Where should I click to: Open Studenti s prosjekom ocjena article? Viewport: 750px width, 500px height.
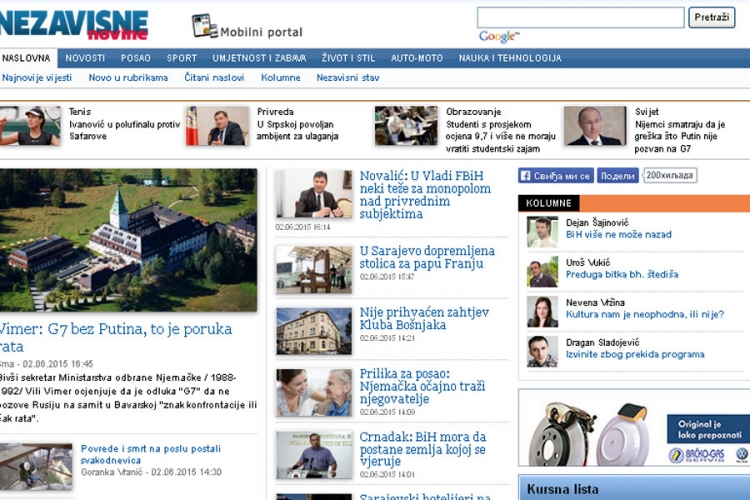[x=501, y=136]
